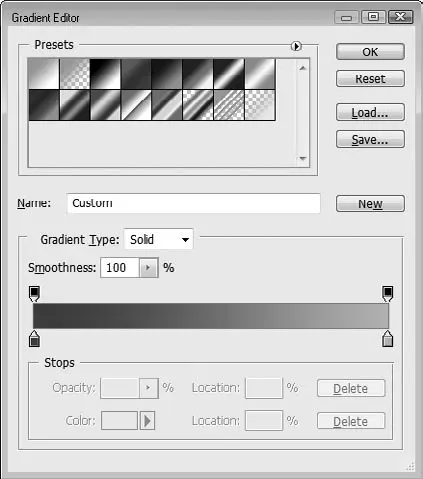Select the left opacity stop above gradient bar
423x479 pixels.
coord(34,293)
